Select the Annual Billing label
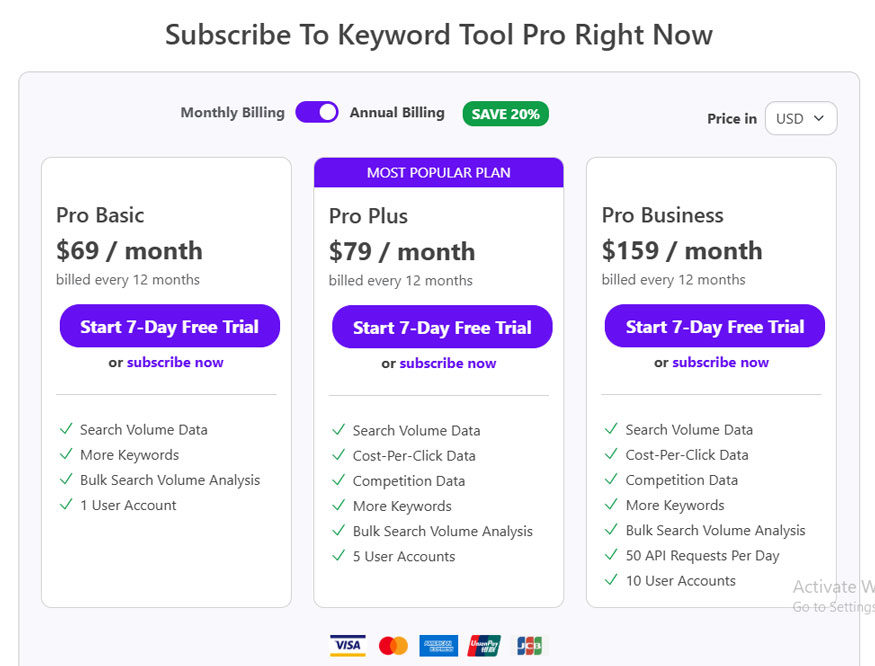 (397, 112)
